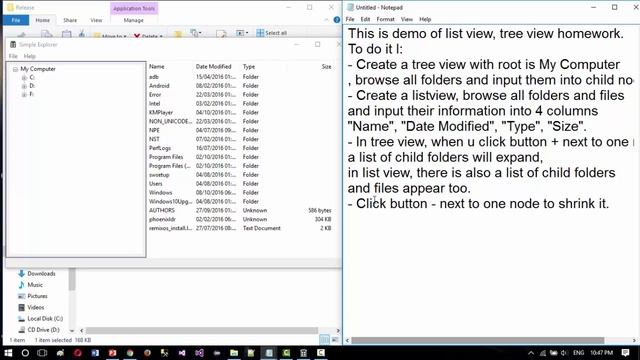The width and height of the screenshot is (640, 360).
Task: Click the ENG language indicator
Action: 578,353
